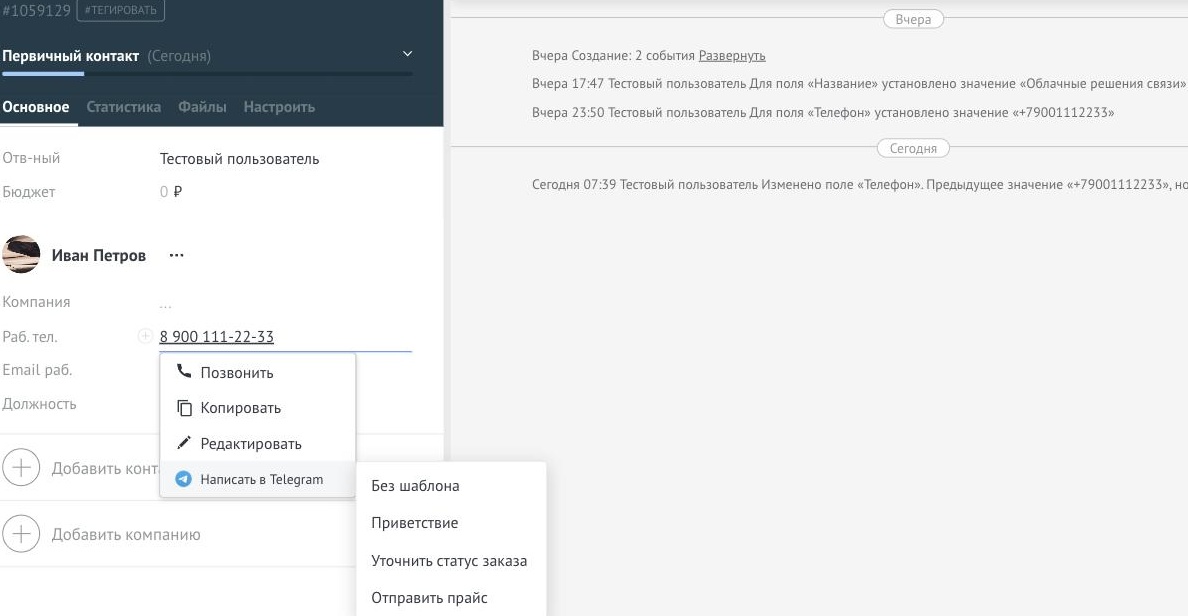Click the Вчера date separator label

(x=913, y=19)
